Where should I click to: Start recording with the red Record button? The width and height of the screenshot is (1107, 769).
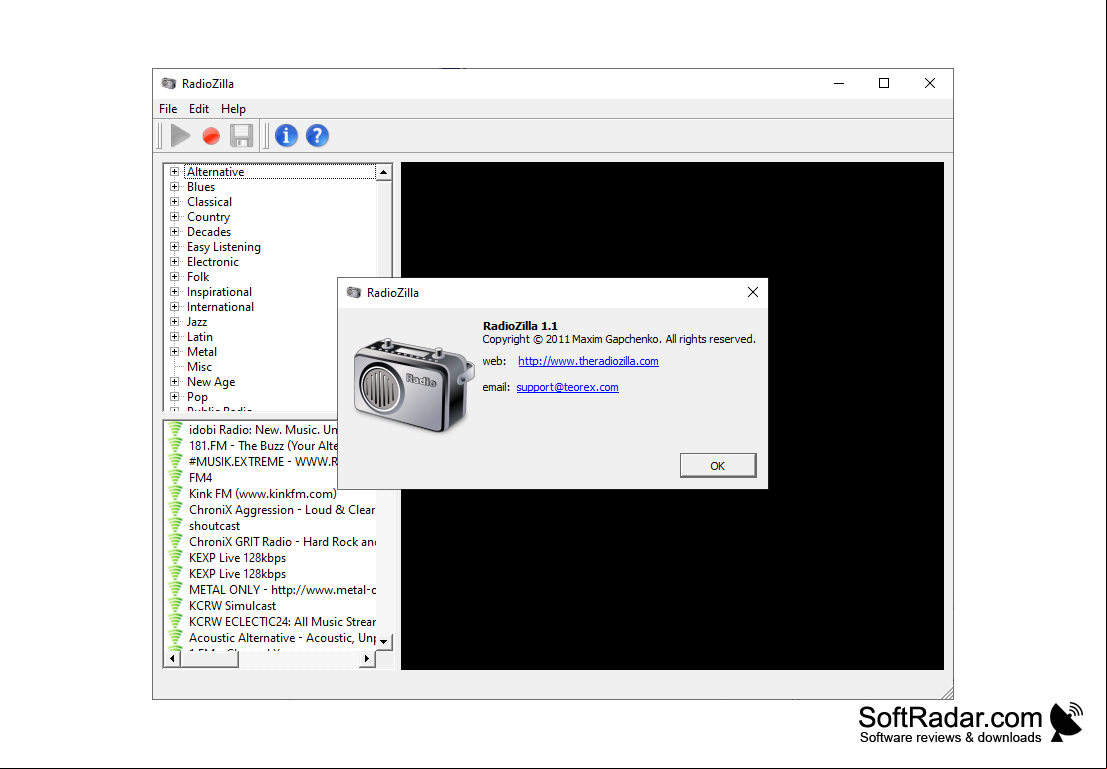210,136
